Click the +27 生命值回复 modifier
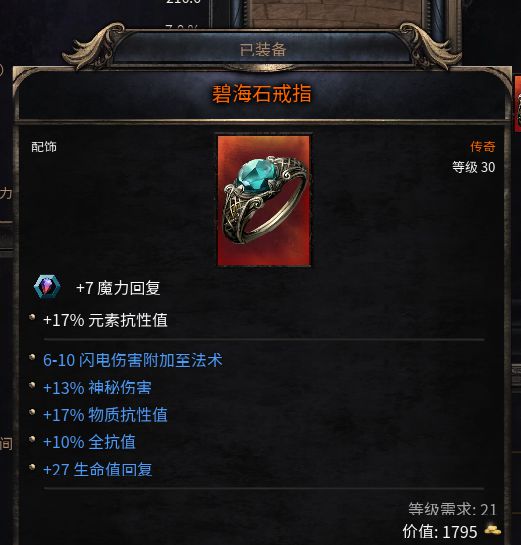The image size is (521, 545). tap(97, 470)
